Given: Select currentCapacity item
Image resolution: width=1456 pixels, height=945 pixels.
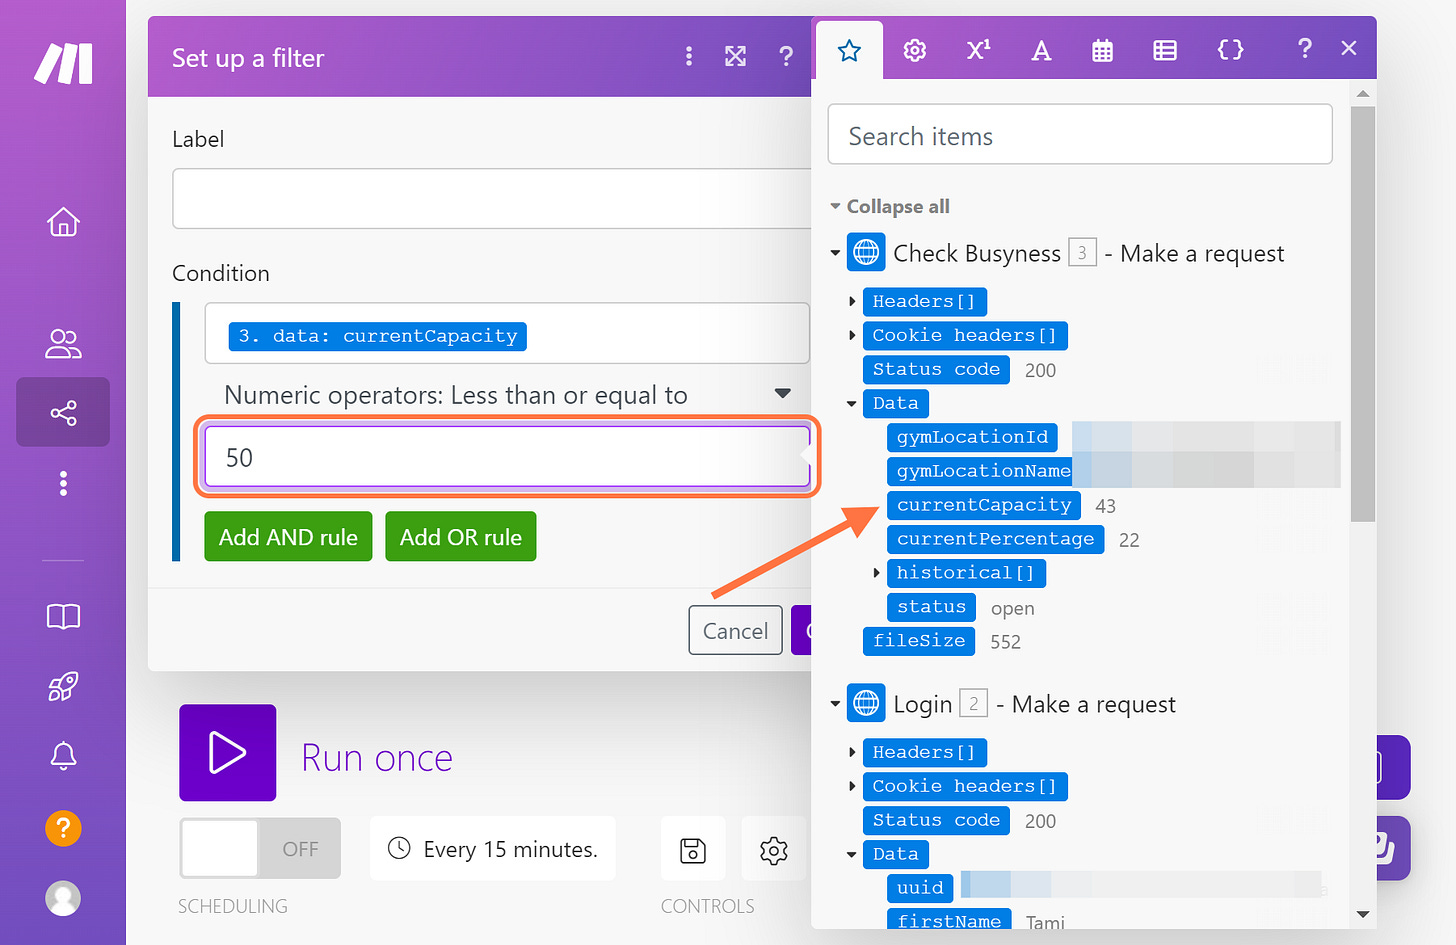Looking at the screenshot, I should (983, 505).
